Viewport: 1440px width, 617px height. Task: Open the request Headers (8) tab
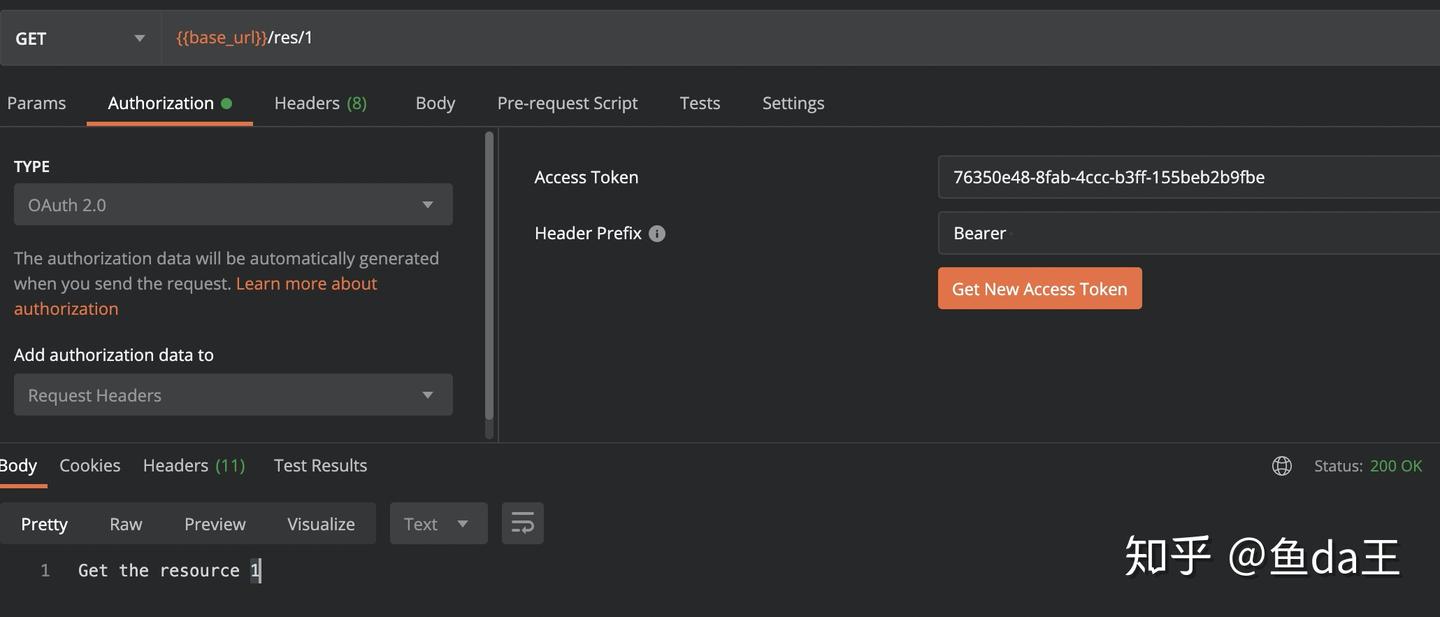tap(320, 103)
